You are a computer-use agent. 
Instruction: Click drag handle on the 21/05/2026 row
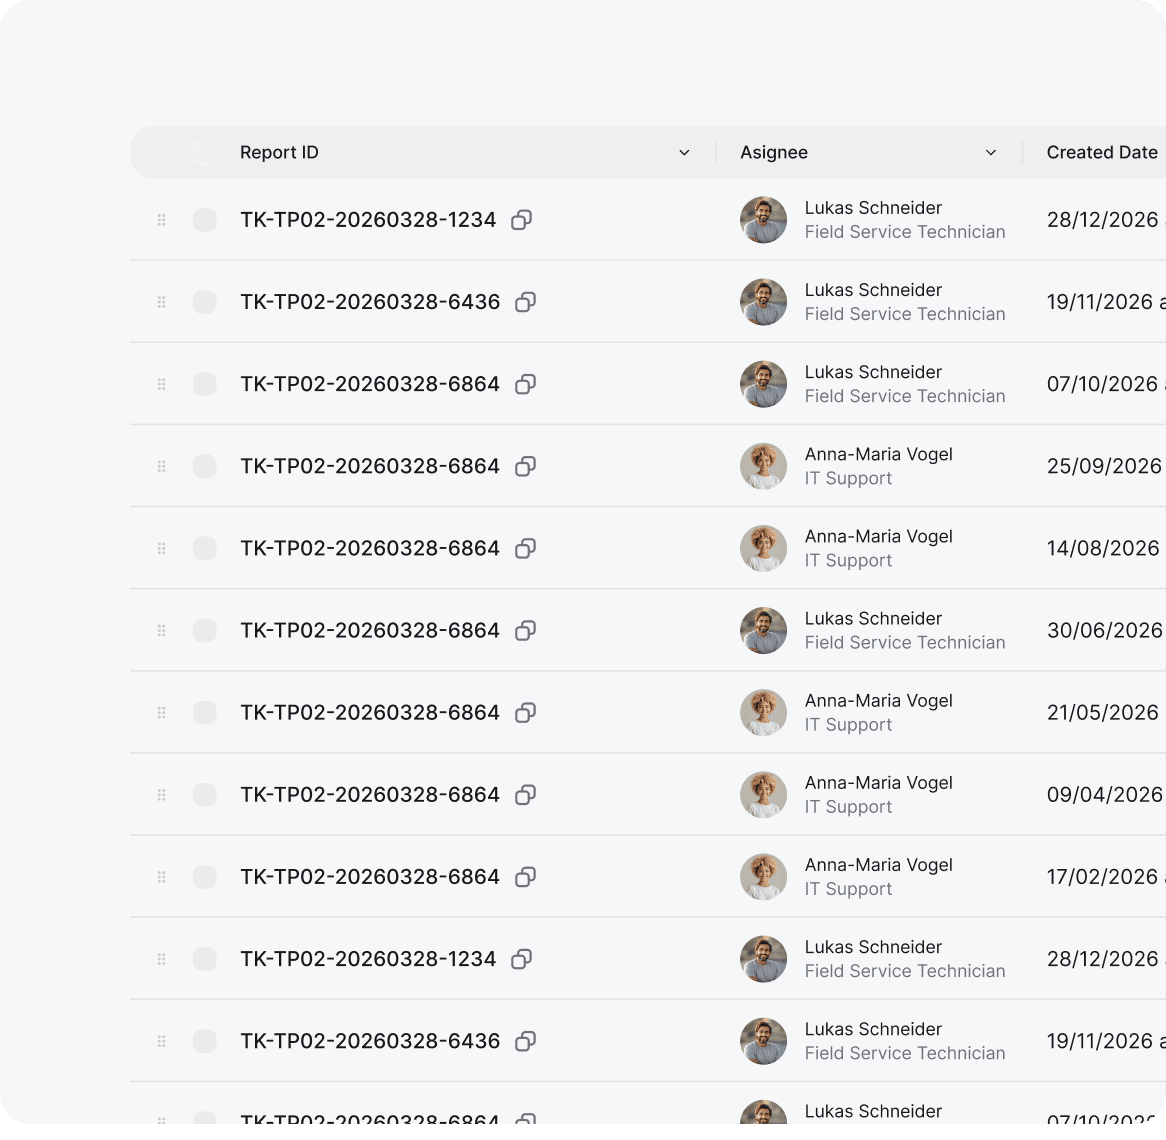tap(161, 712)
